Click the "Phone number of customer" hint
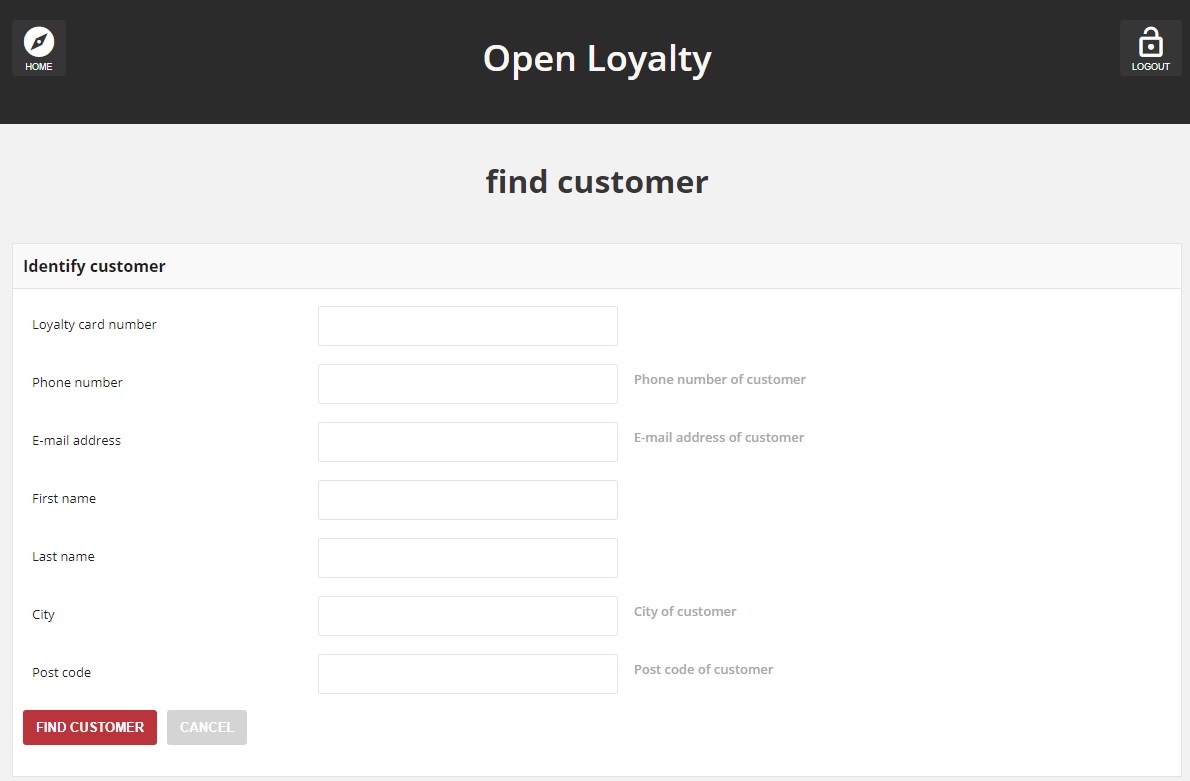Viewport: 1190px width, 781px height. point(719,379)
